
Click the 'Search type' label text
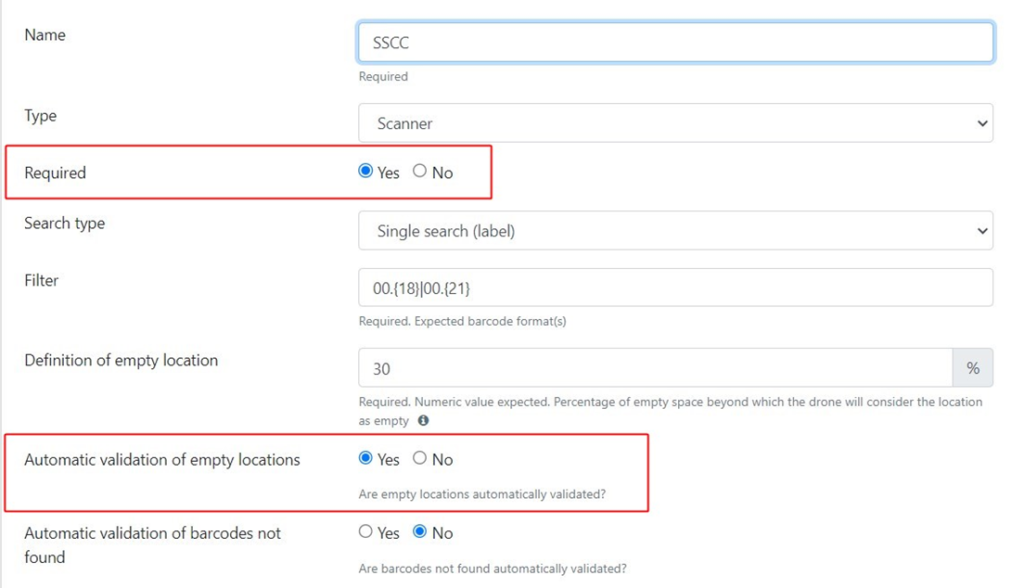tap(64, 223)
